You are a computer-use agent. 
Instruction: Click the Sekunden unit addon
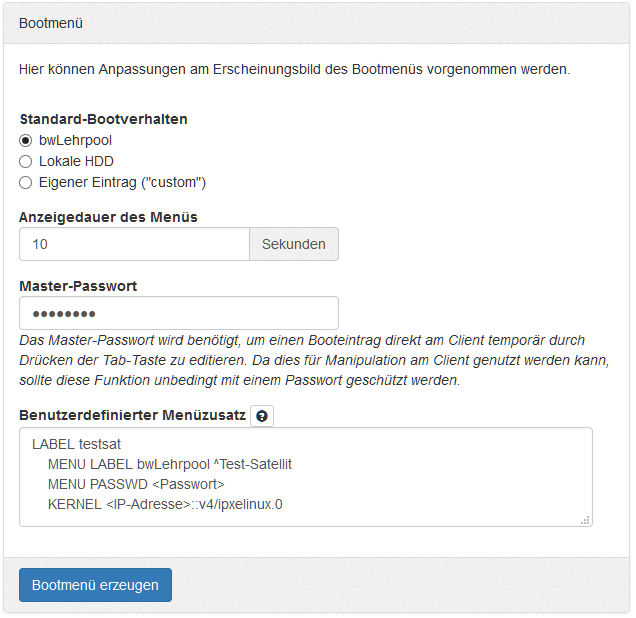point(293,244)
